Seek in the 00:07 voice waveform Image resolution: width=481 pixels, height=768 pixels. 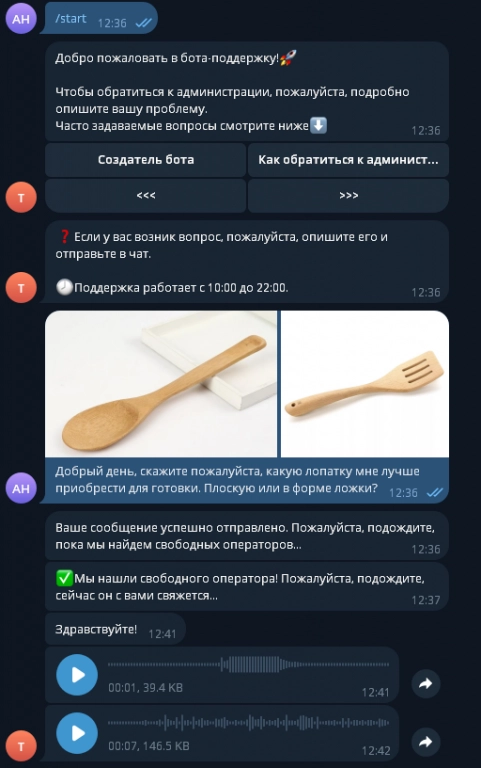[x=248, y=722]
